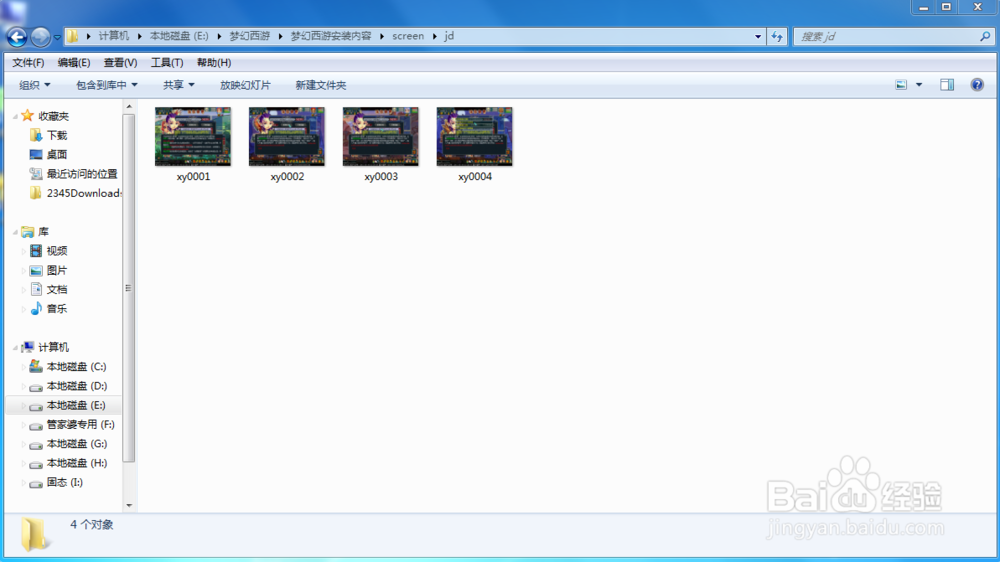Screen dimensions: 1000x562
Task: Select the xy0004 image thumbnail
Action: (x=474, y=137)
